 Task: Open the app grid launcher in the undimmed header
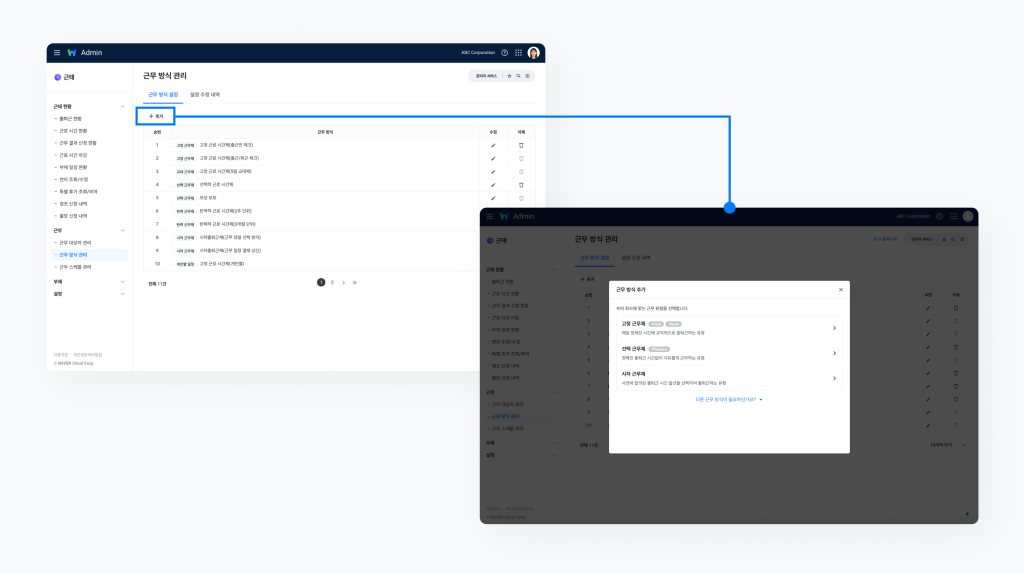pos(518,53)
